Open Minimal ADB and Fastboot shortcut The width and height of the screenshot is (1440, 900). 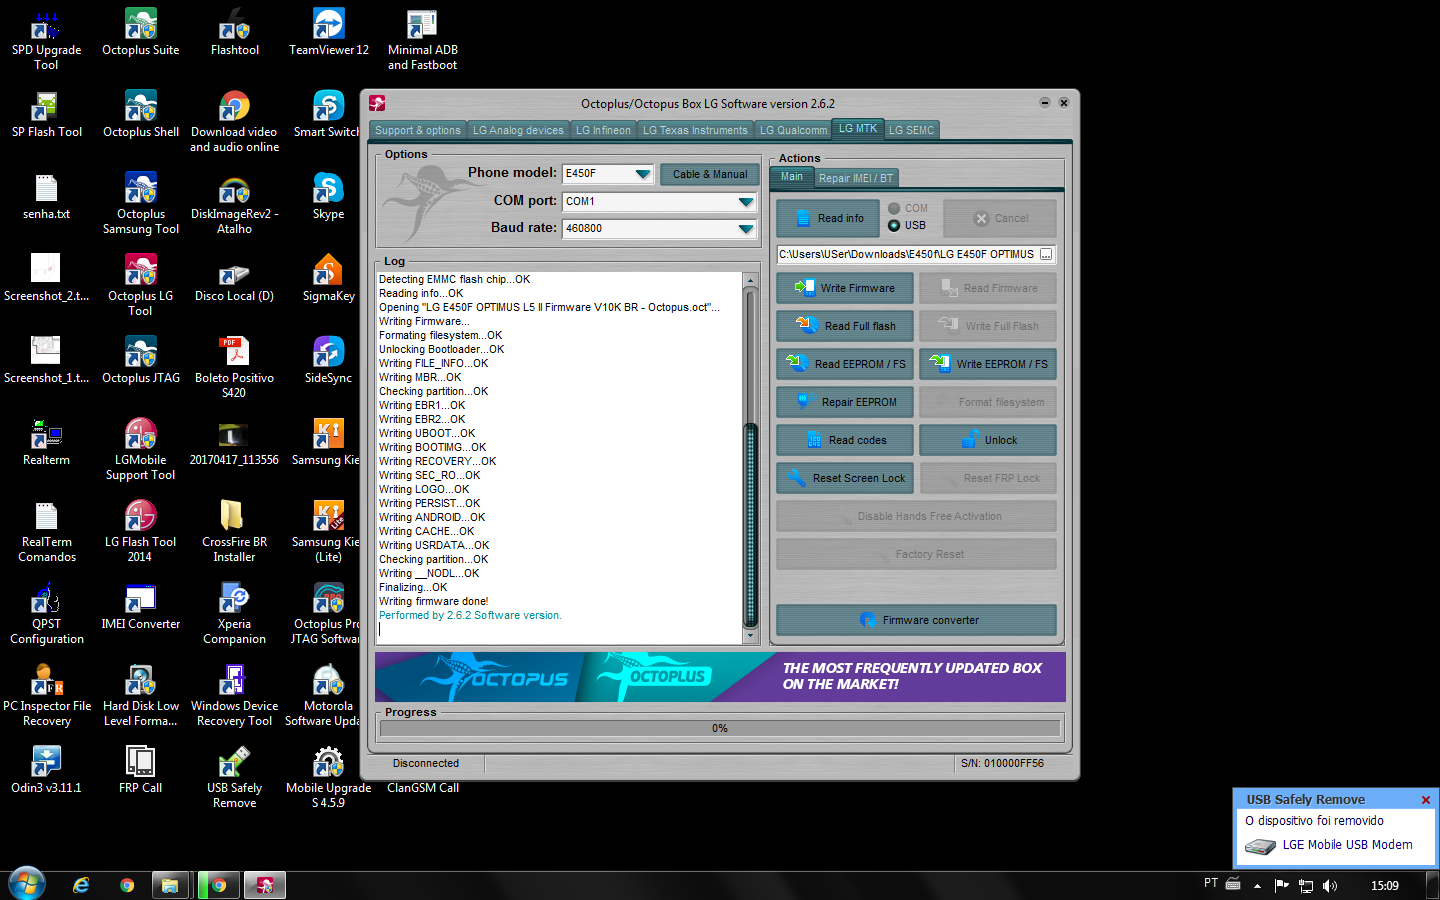click(422, 40)
